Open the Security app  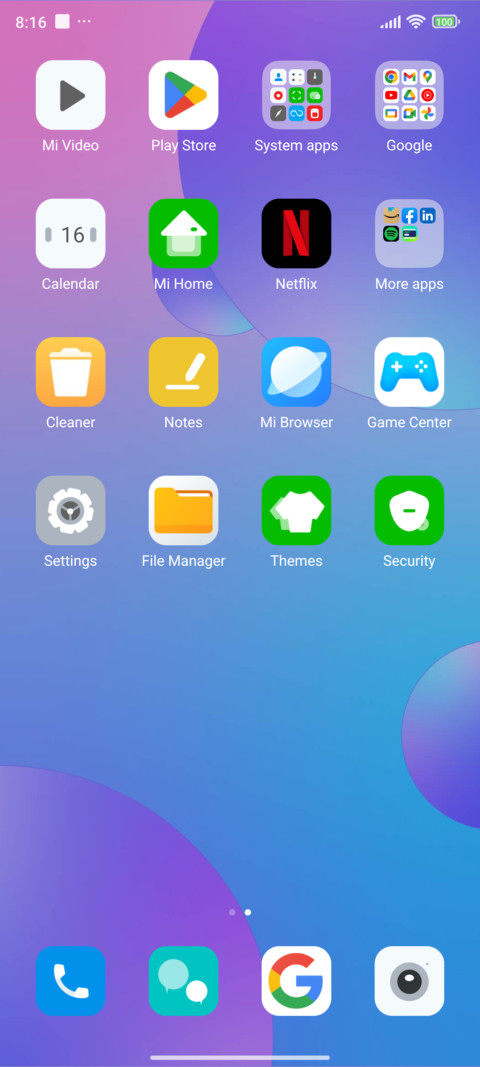(x=409, y=510)
